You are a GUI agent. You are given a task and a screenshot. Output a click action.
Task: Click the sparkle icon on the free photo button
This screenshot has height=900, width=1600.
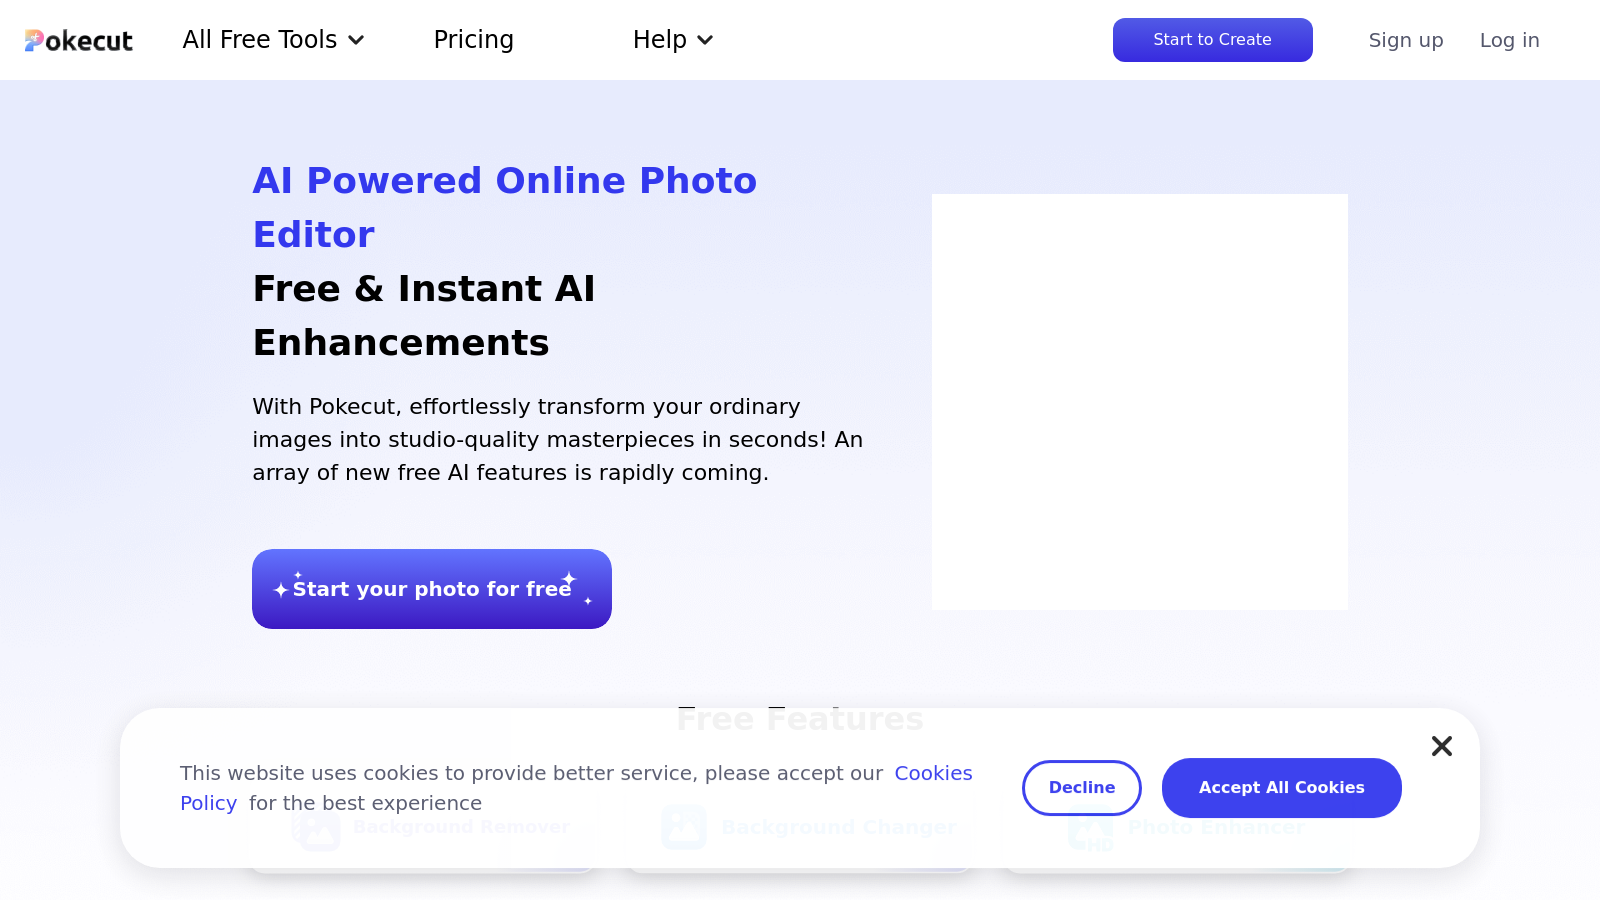pos(283,589)
